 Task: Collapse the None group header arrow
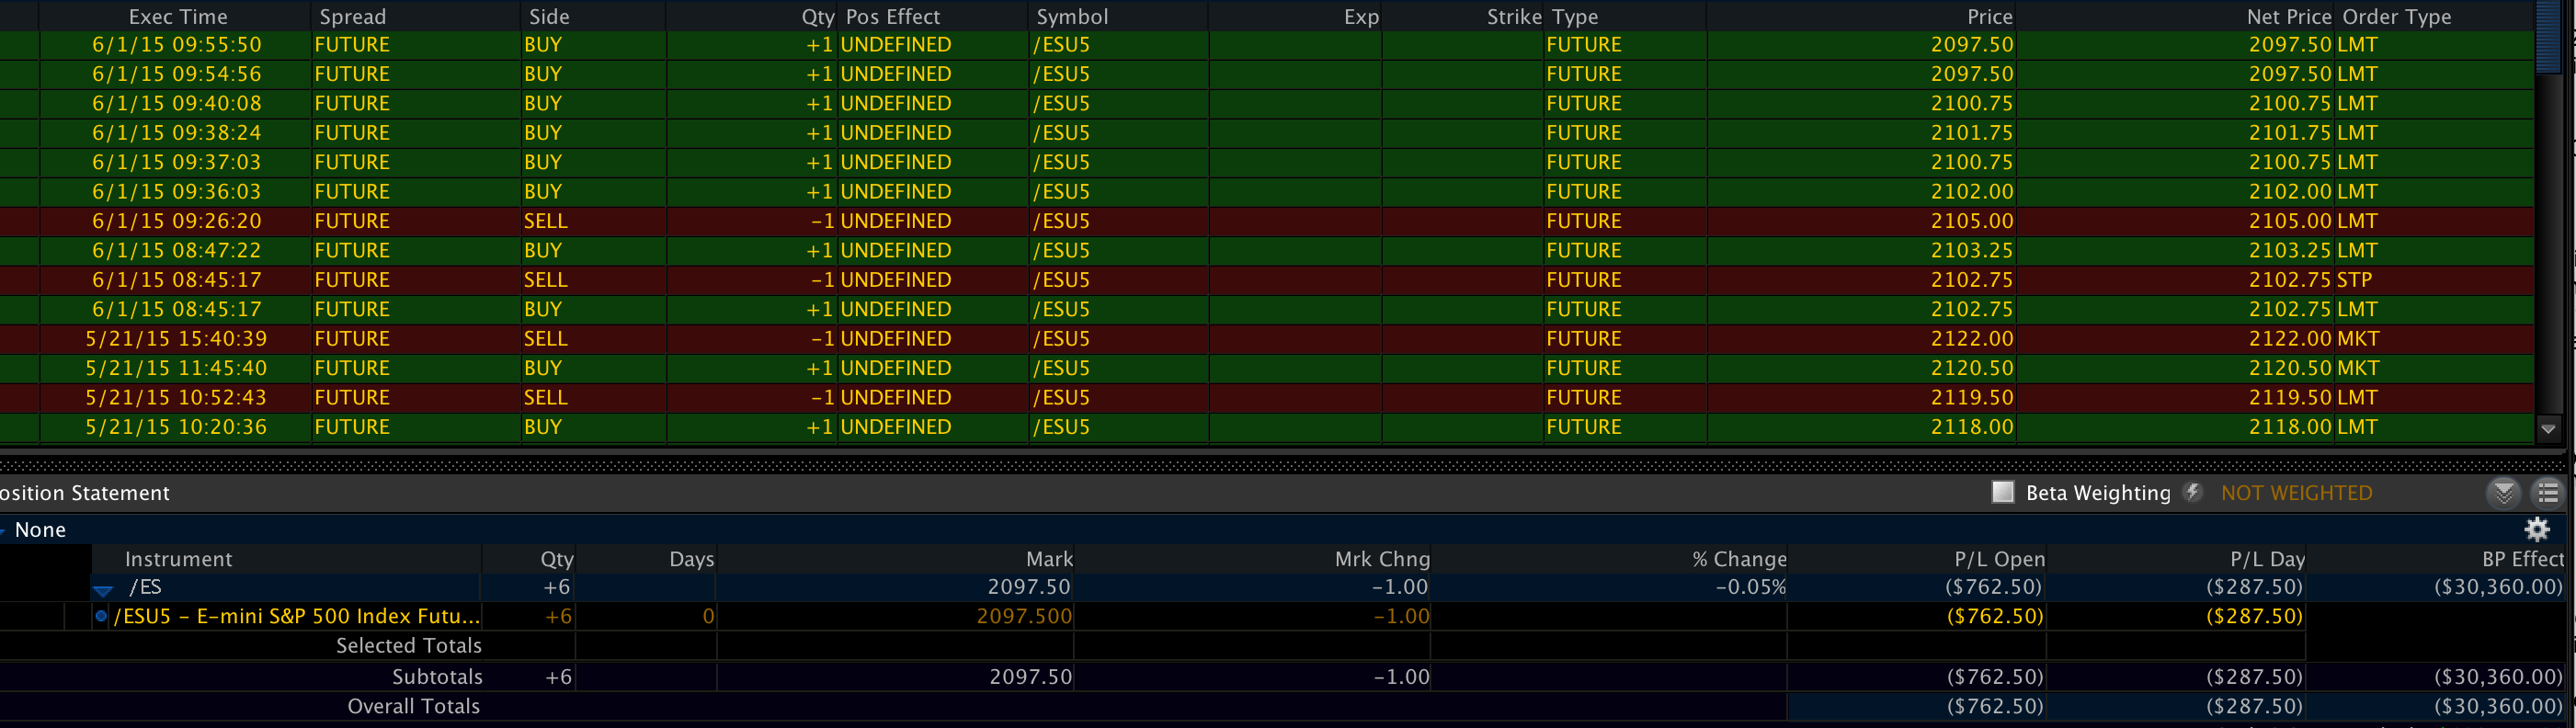point(3,530)
